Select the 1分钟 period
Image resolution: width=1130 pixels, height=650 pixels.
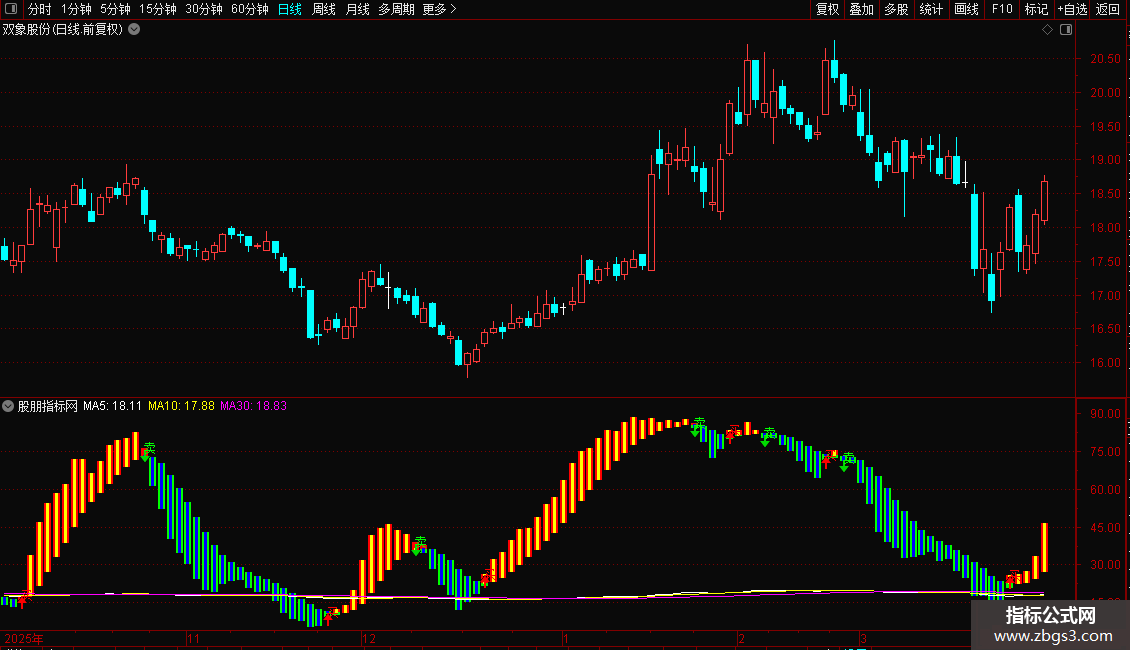[x=76, y=9]
